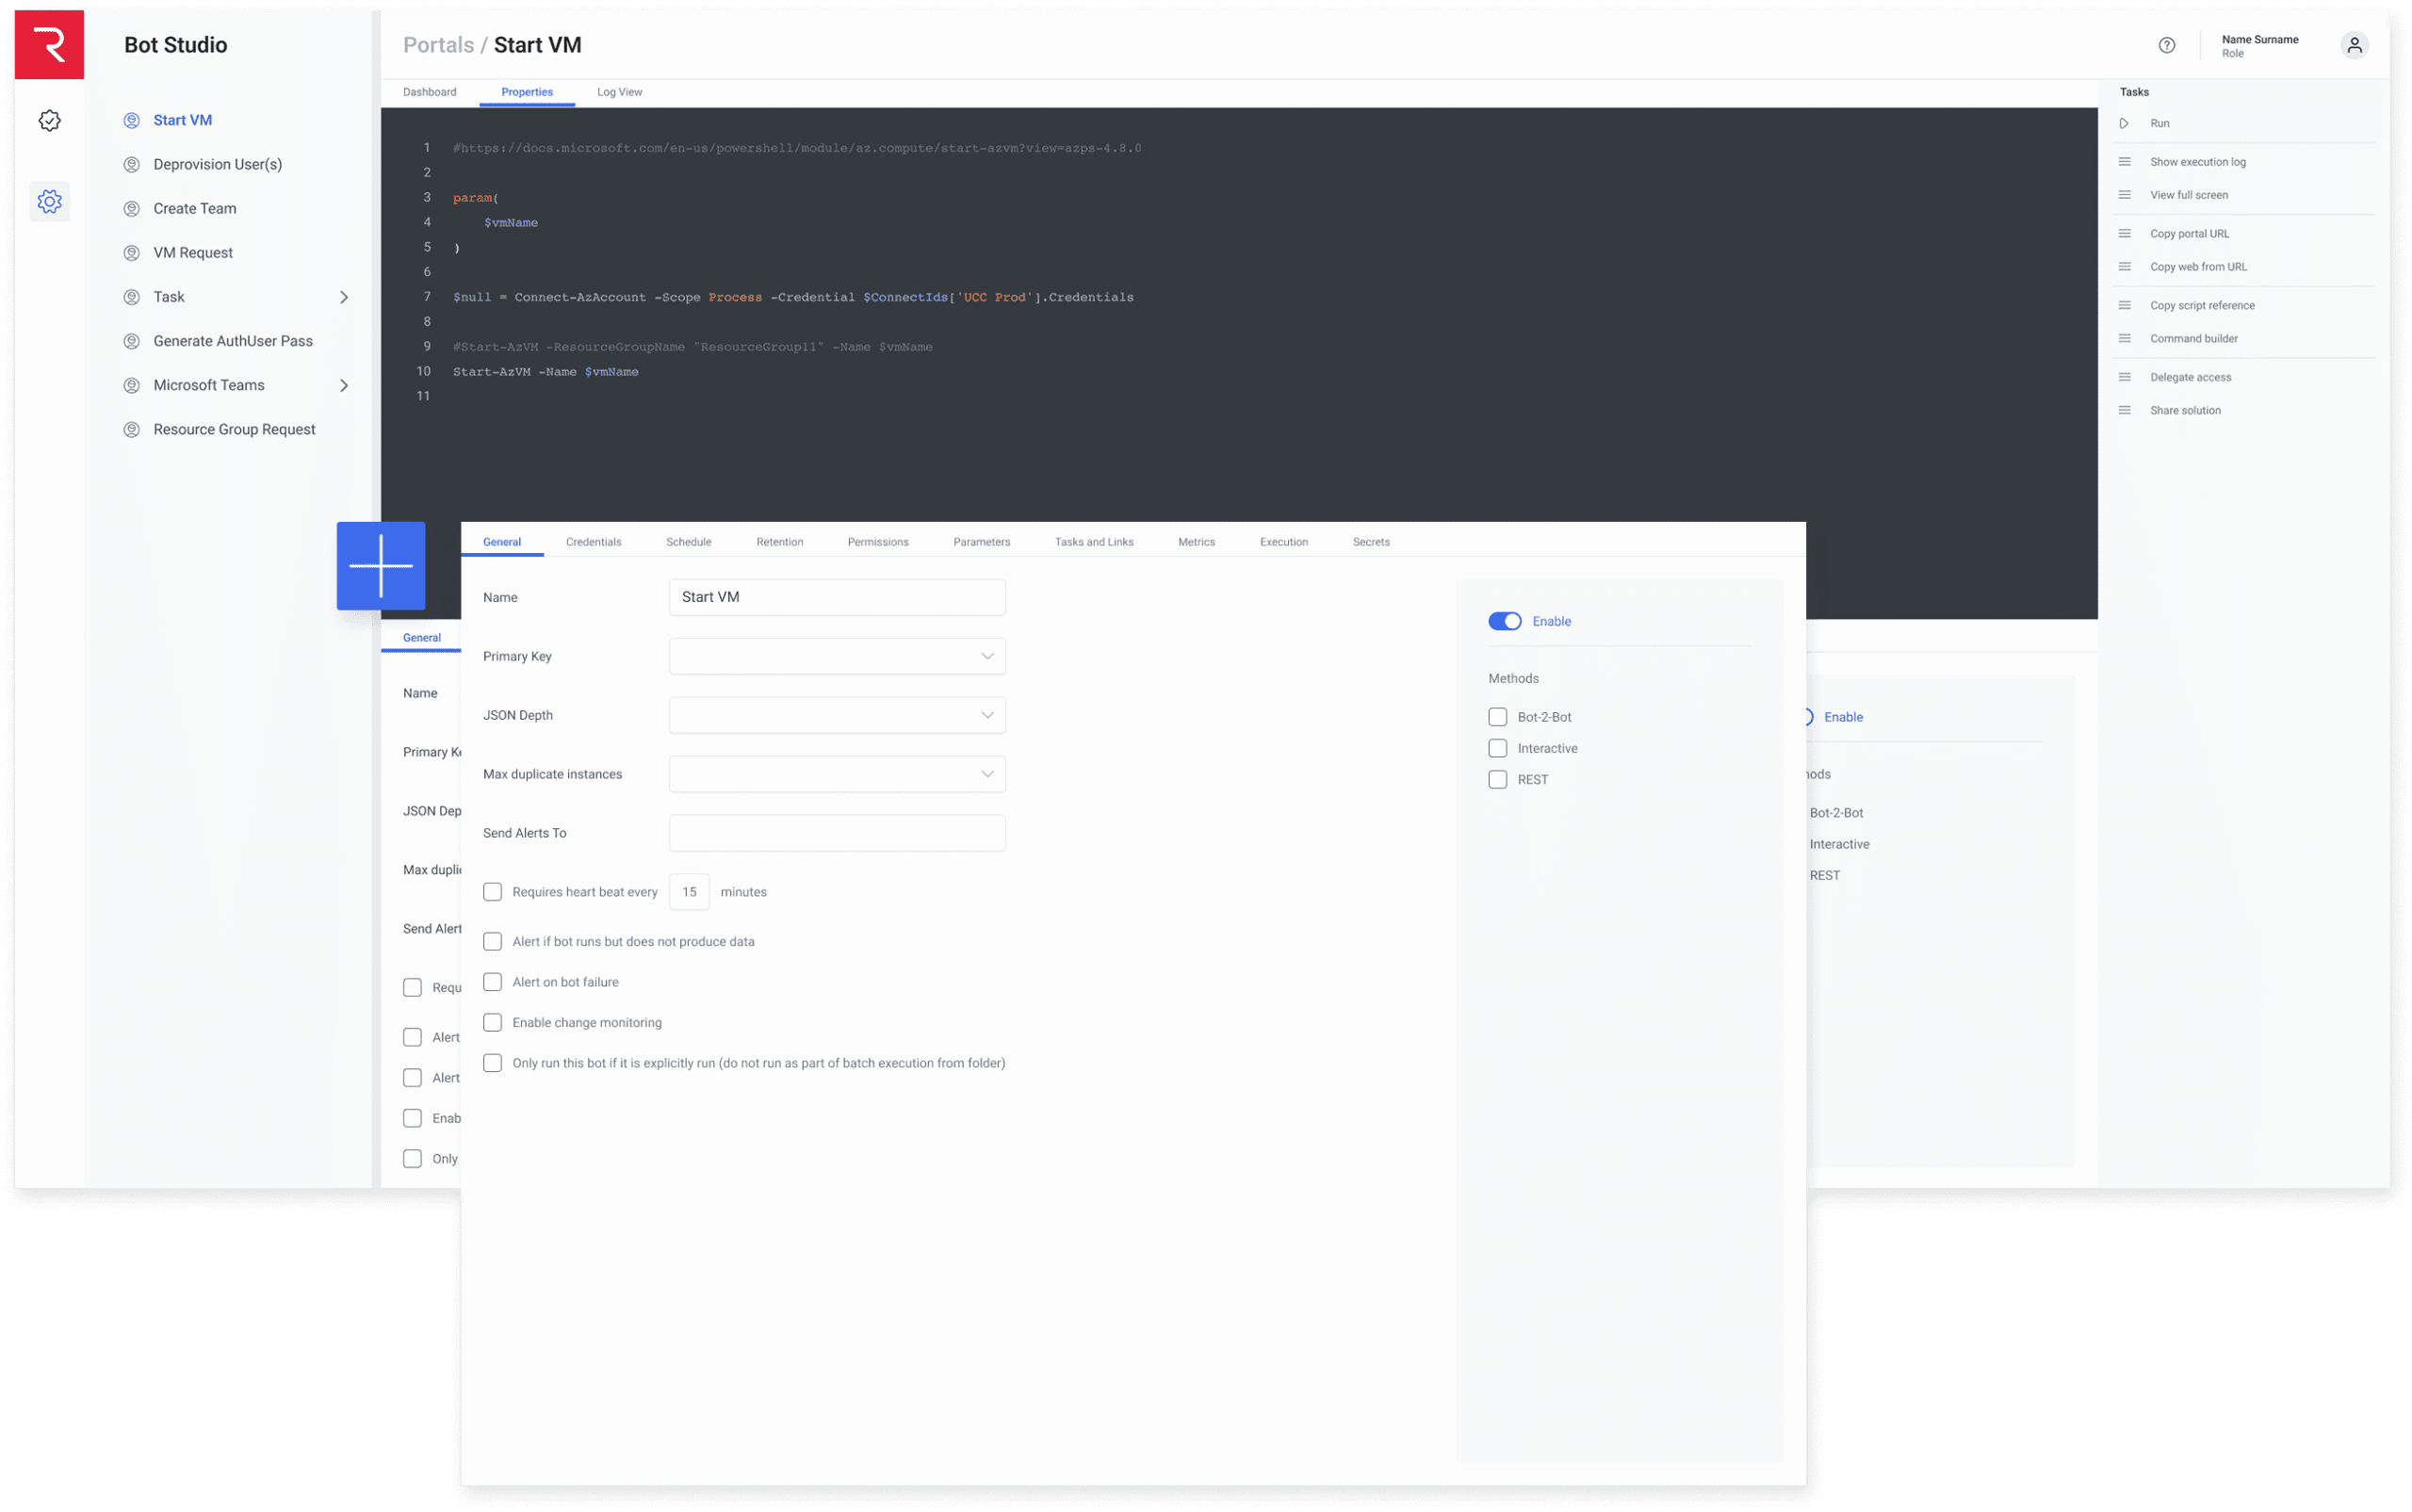Click the Portals breadcrumb link
The width and height of the screenshot is (2412, 1512).
point(438,45)
